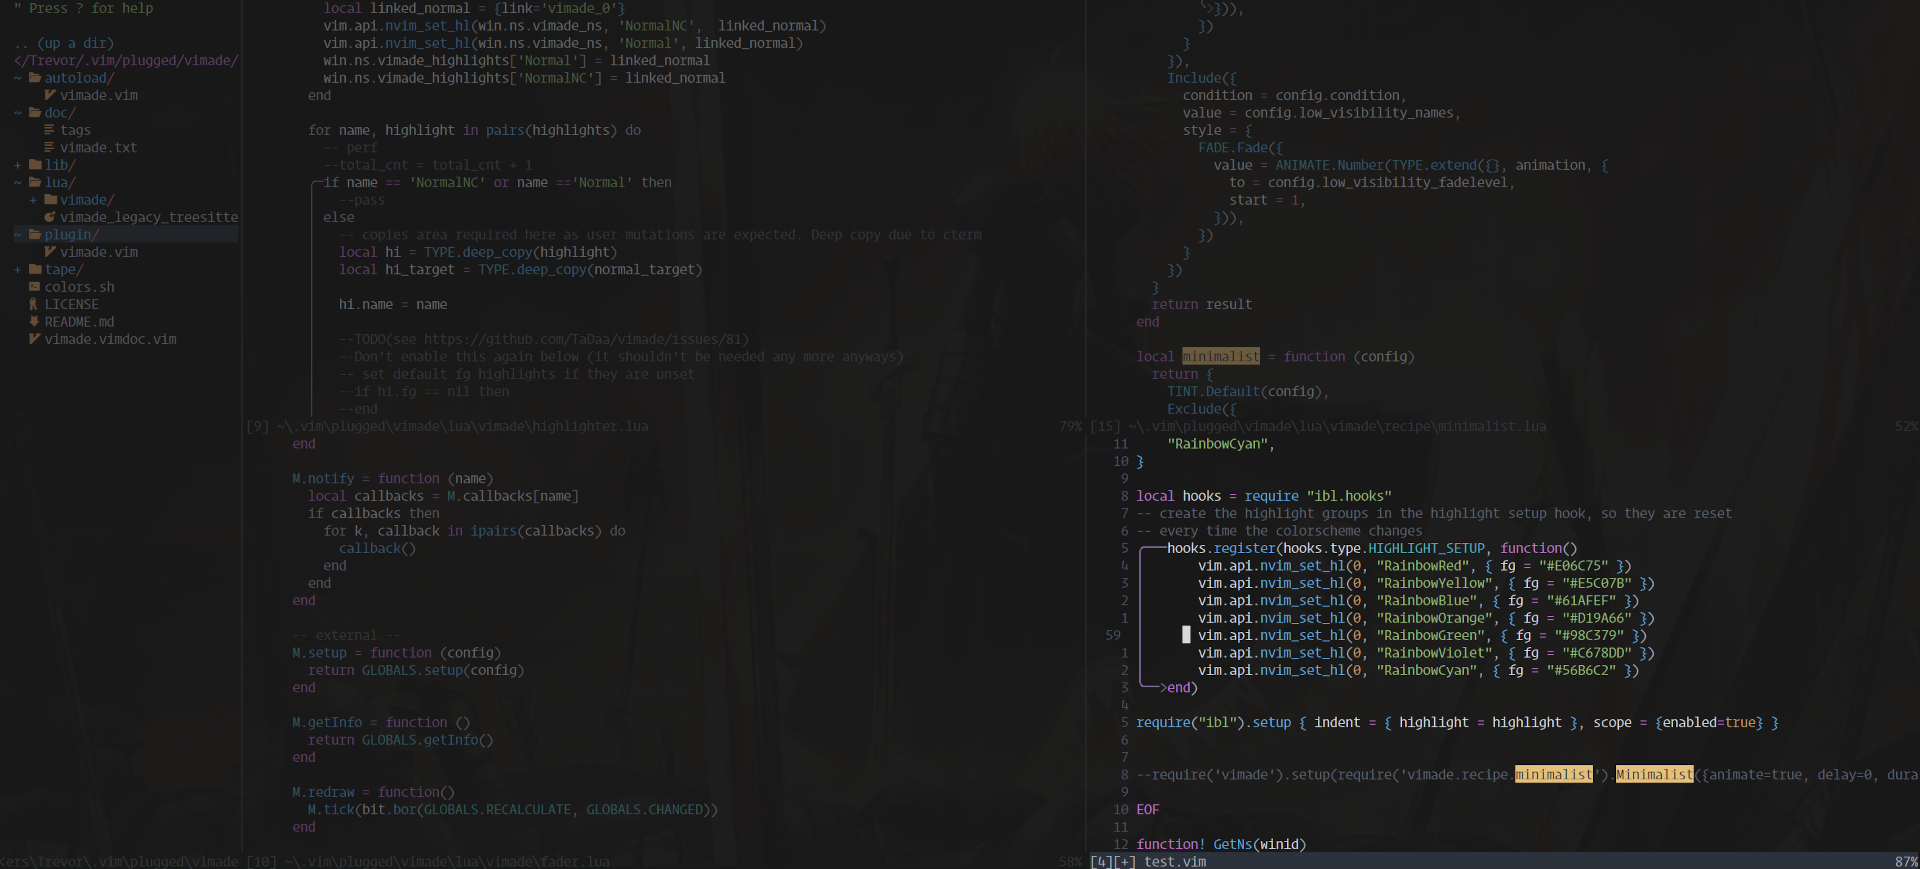Open colors.sh from the file tree
The width and height of the screenshot is (1920, 869).
click(80, 287)
